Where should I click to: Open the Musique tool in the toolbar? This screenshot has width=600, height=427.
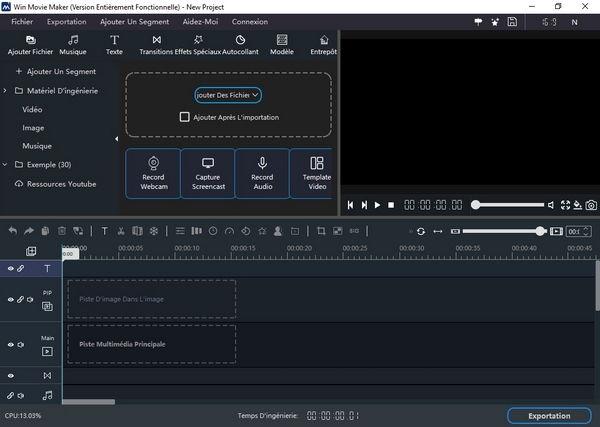(73, 45)
